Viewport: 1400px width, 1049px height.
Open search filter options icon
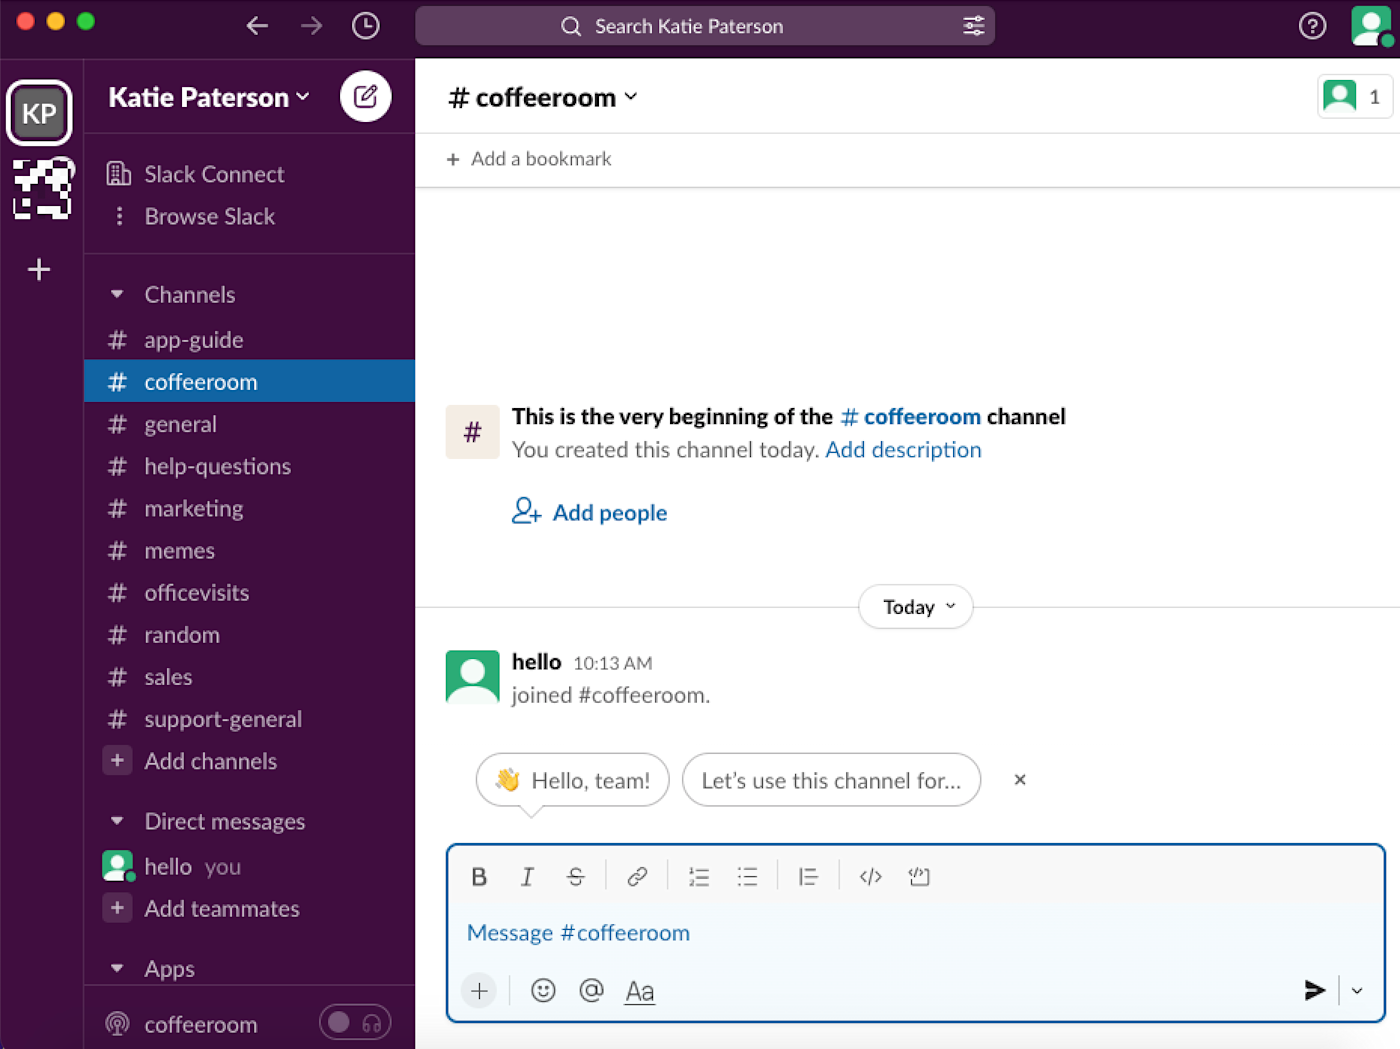[x=973, y=26]
